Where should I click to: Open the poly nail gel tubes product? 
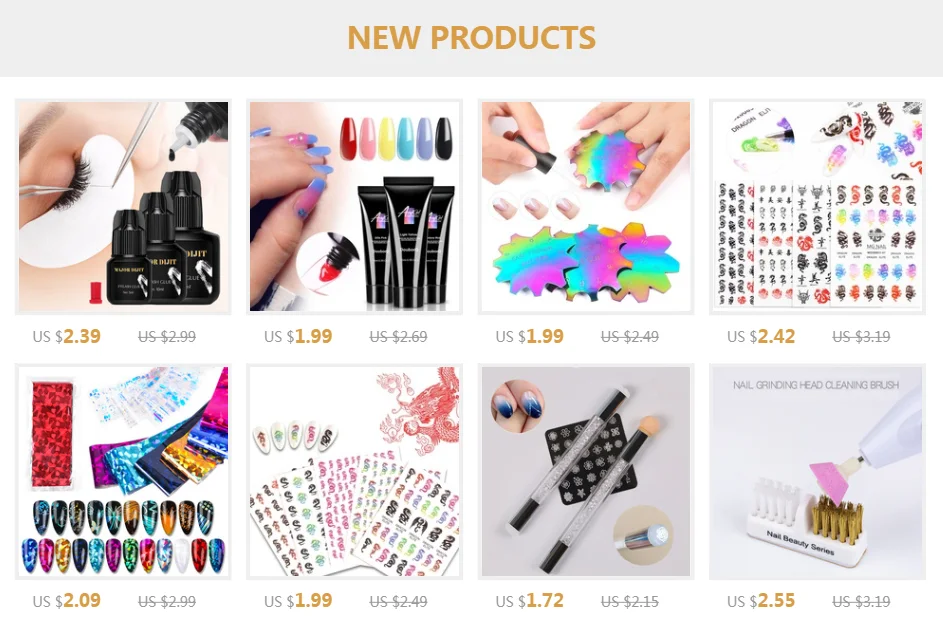click(x=354, y=206)
